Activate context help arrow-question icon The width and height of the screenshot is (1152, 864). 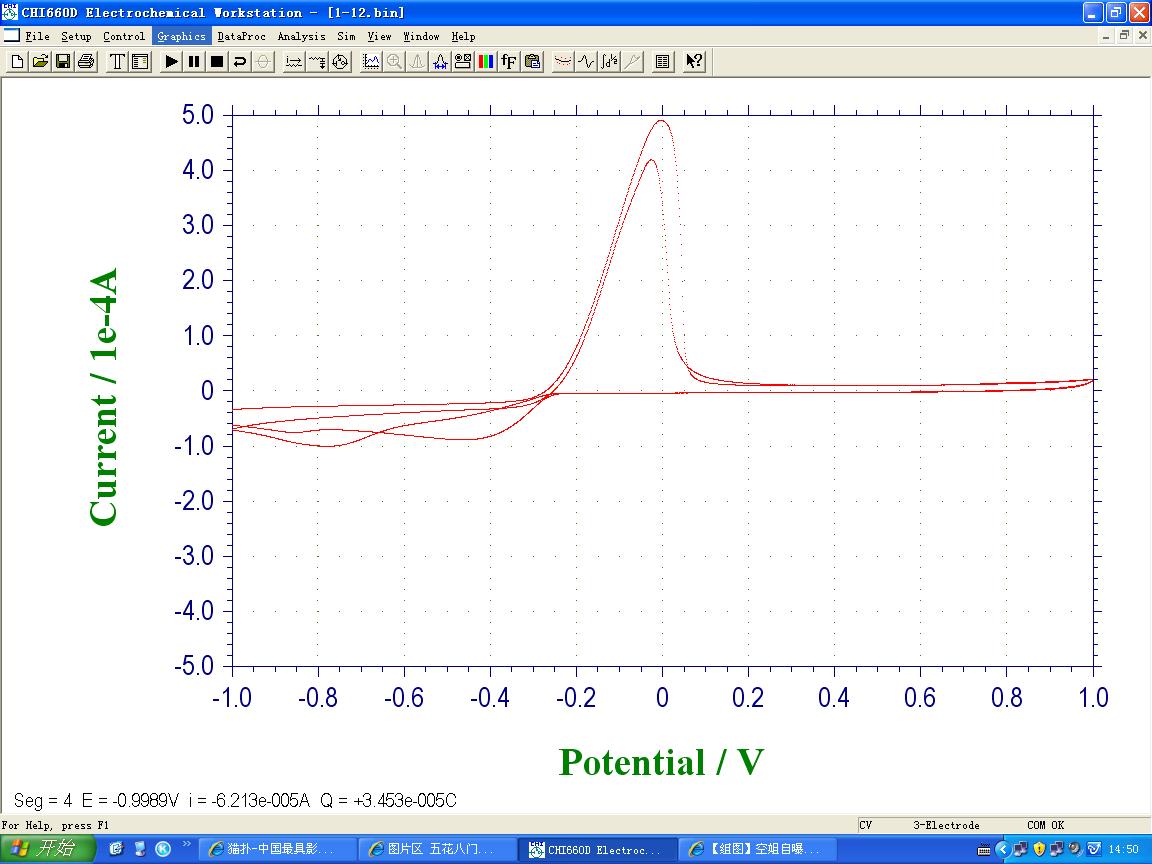click(694, 62)
